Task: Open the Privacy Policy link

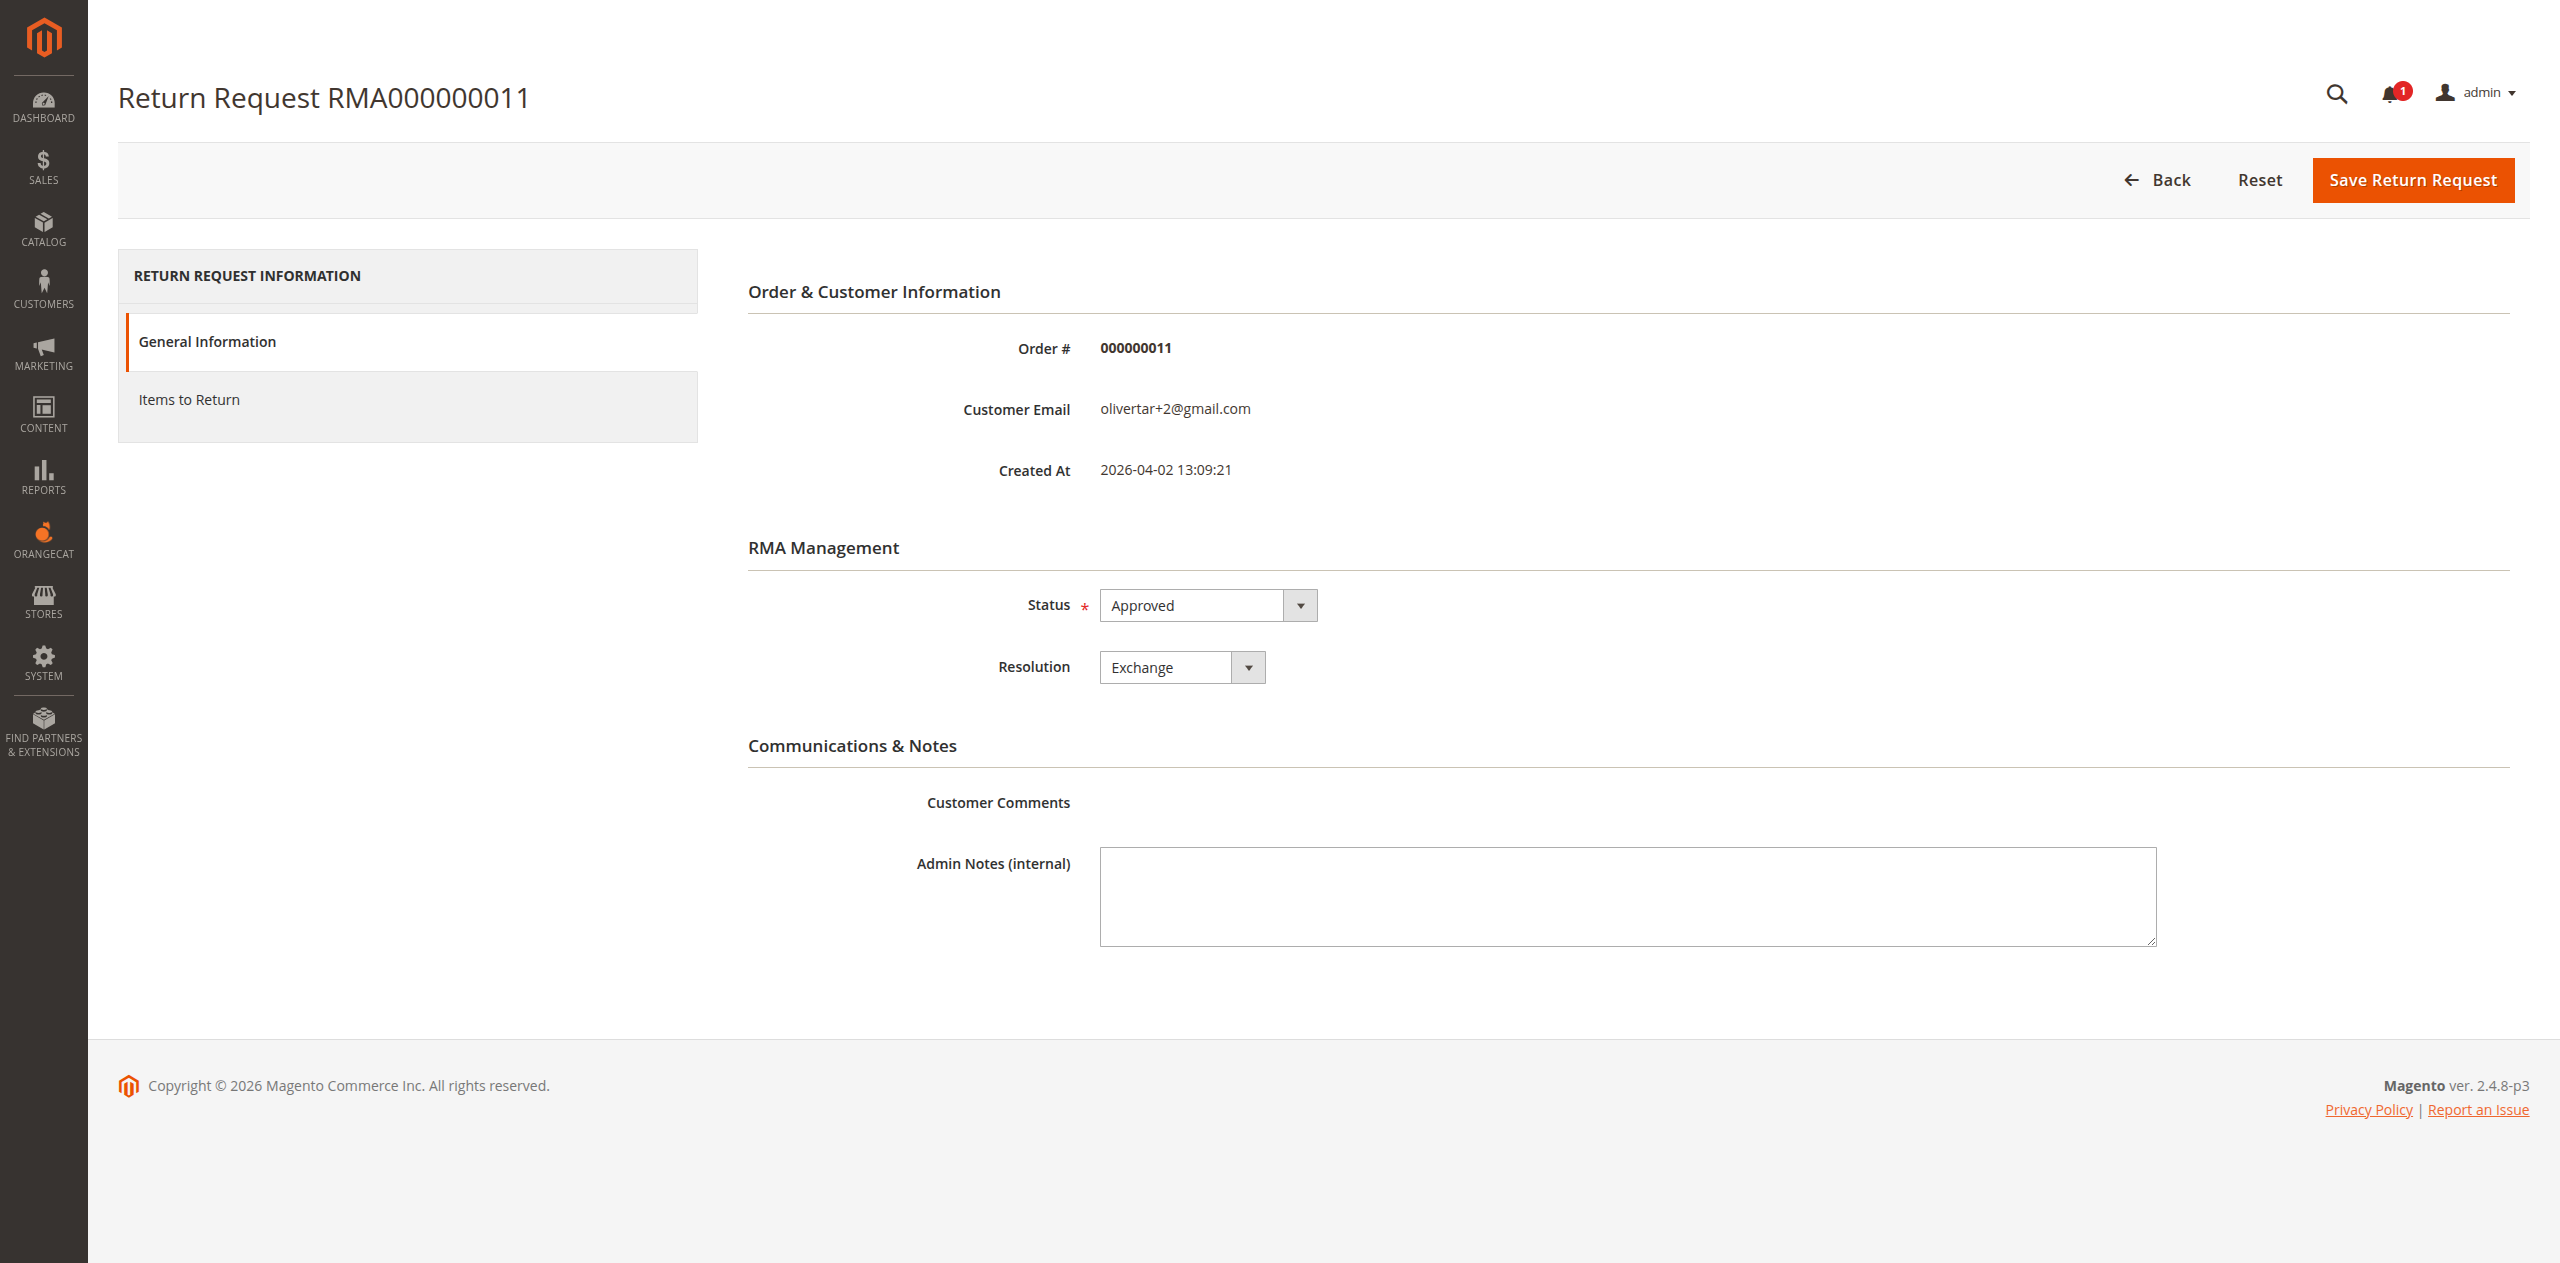Action: pyautogui.click(x=2368, y=1109)
